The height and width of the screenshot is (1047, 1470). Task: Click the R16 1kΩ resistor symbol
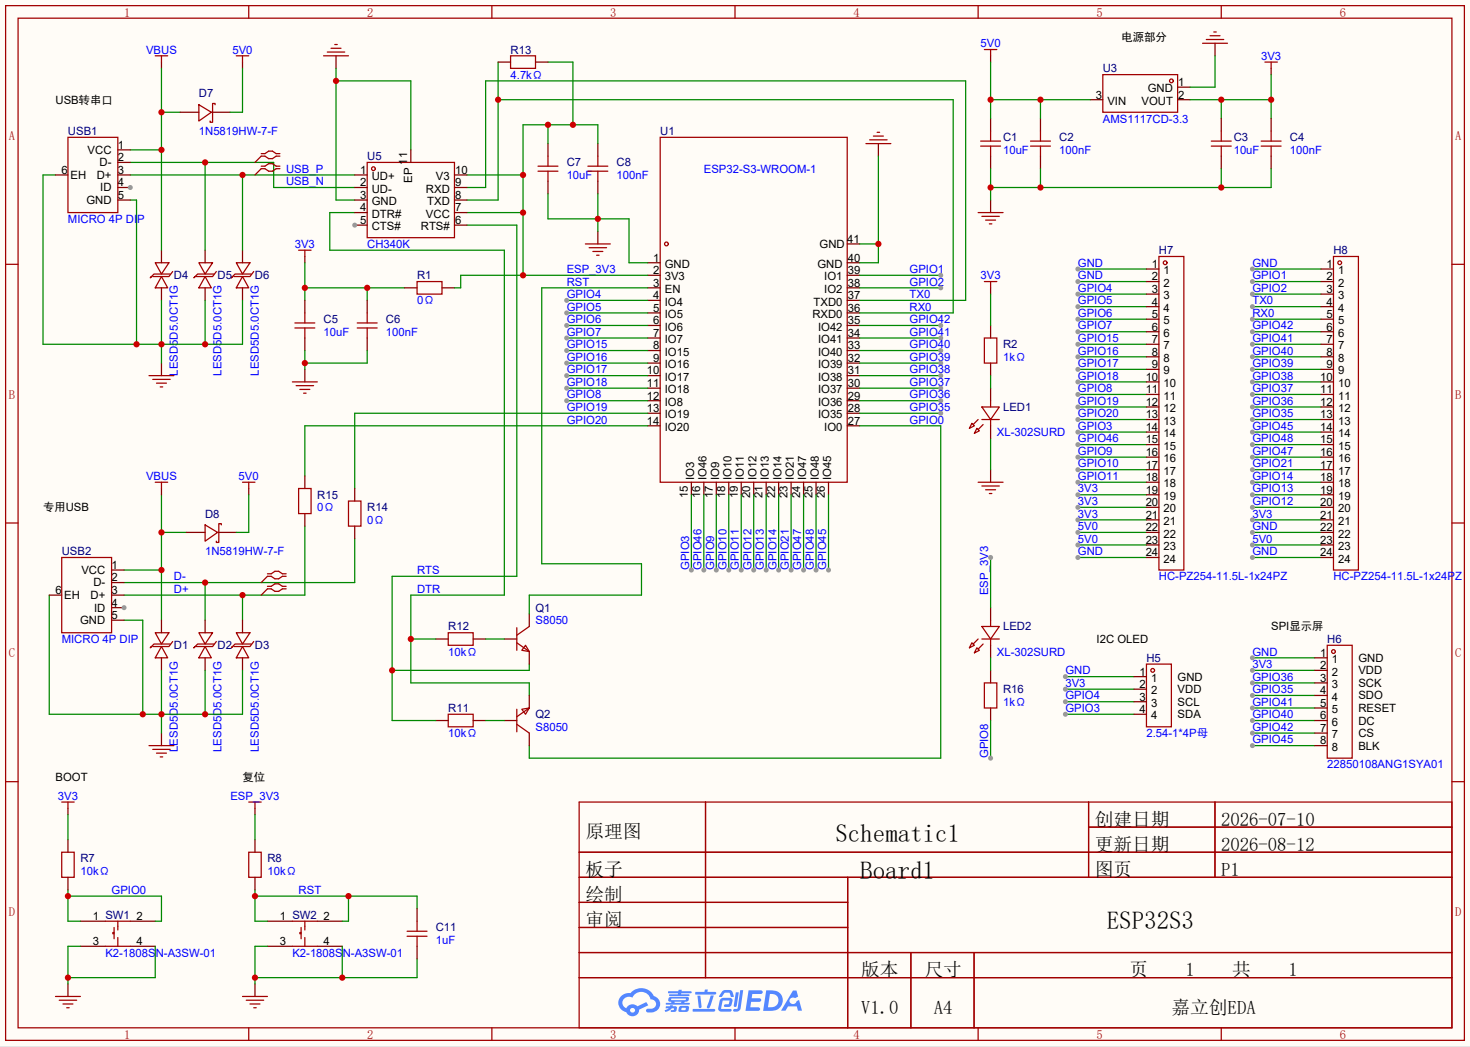[990, 694]
